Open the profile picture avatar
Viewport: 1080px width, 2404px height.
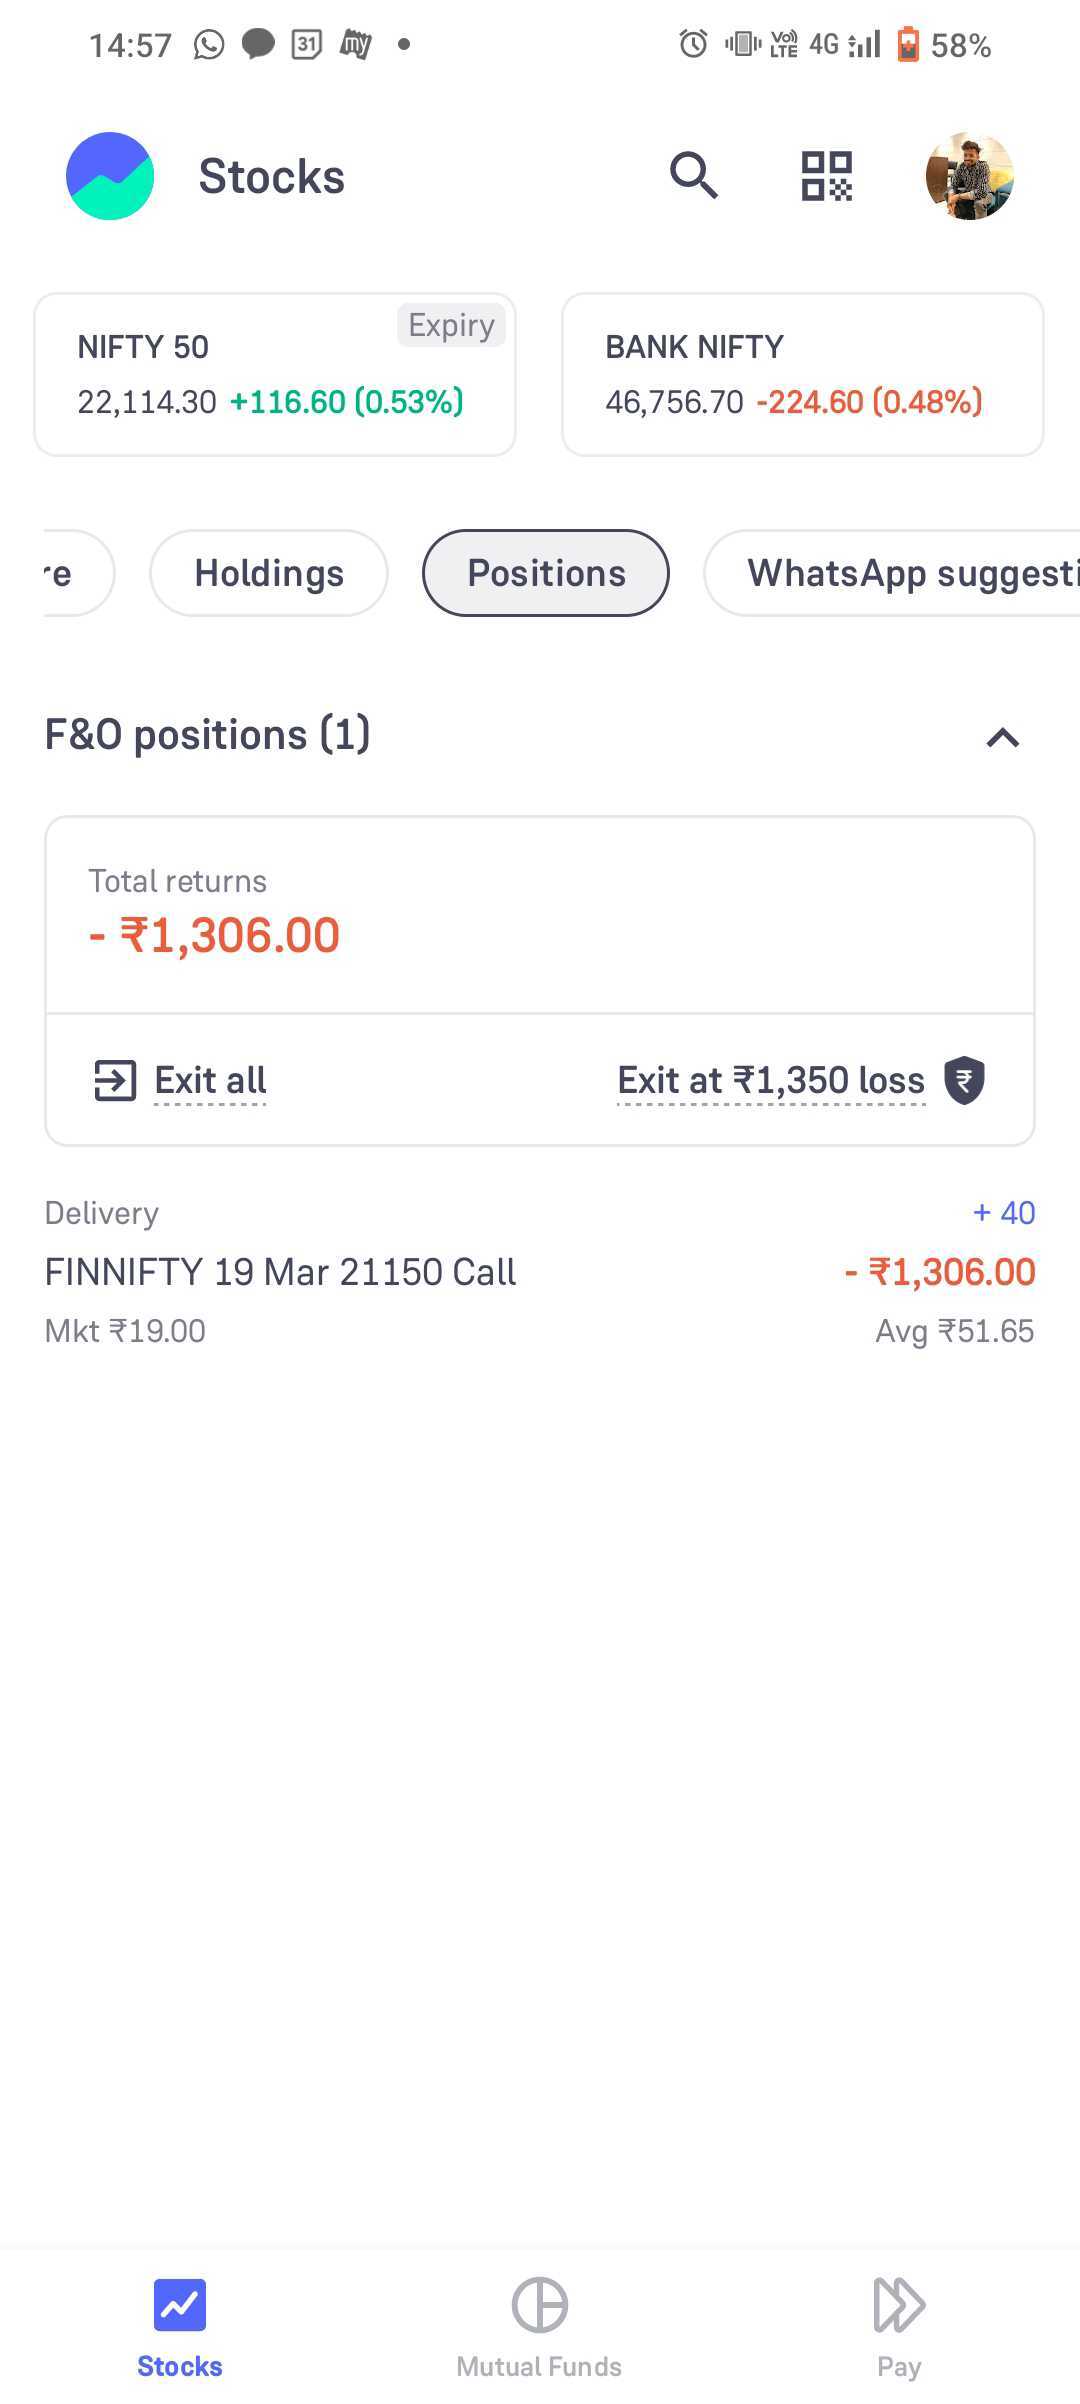969,176
